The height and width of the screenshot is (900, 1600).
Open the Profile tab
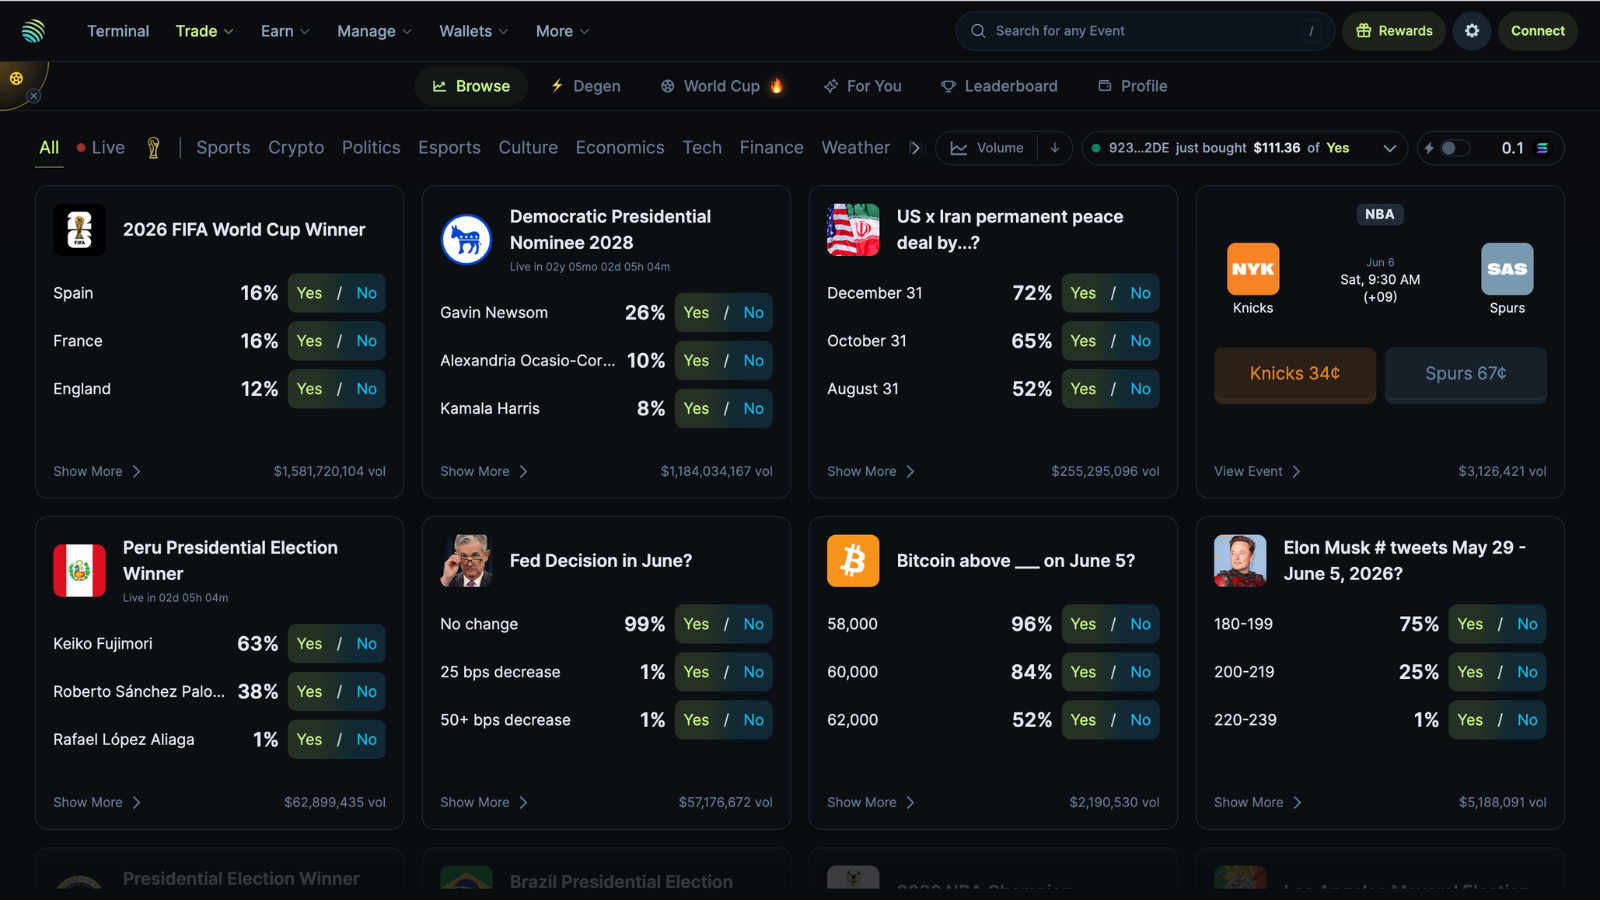coord(1133,86)
